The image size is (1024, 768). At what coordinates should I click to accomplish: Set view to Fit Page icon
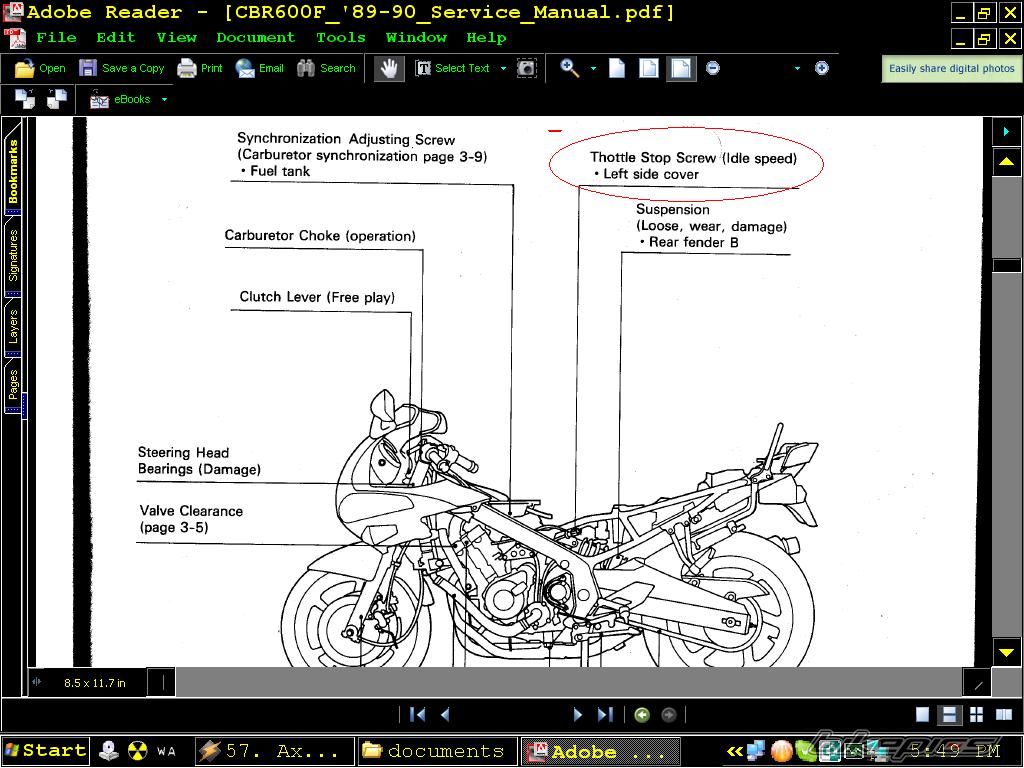(x=648, y=68)
